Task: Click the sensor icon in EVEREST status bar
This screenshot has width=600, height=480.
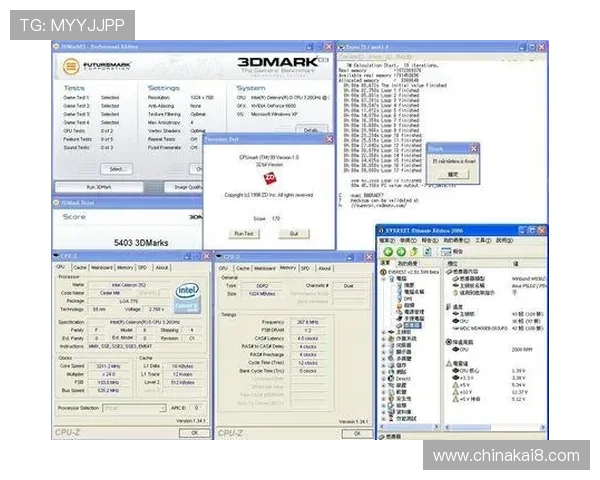Action: point(382,437)
